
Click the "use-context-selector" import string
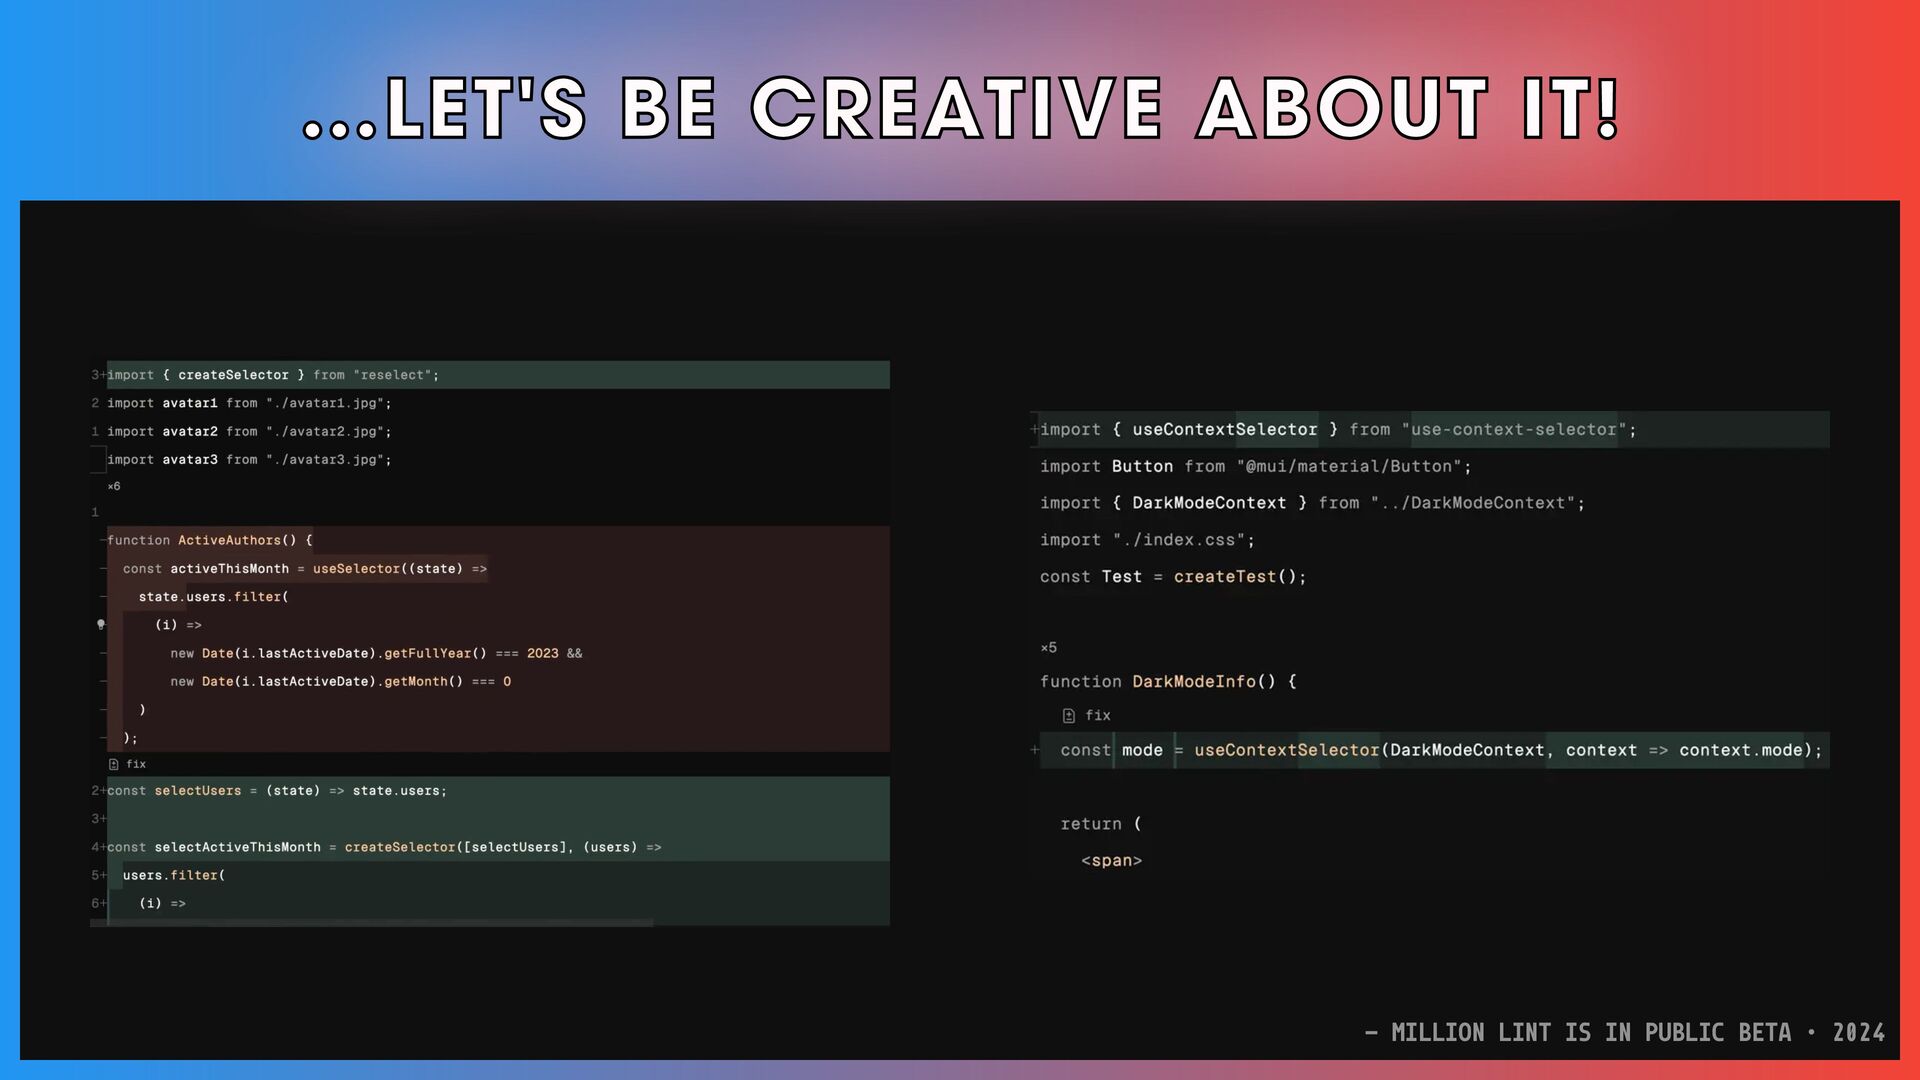point(1513,430)
